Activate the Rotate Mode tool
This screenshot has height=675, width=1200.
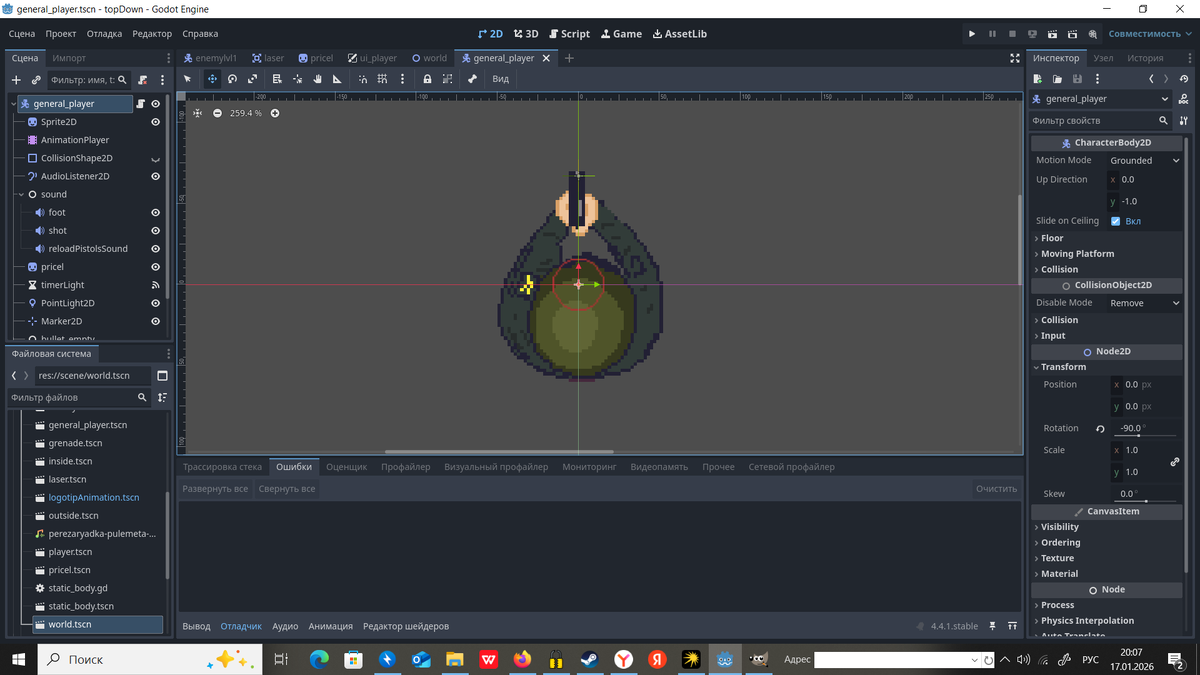[x=232, y=79]
